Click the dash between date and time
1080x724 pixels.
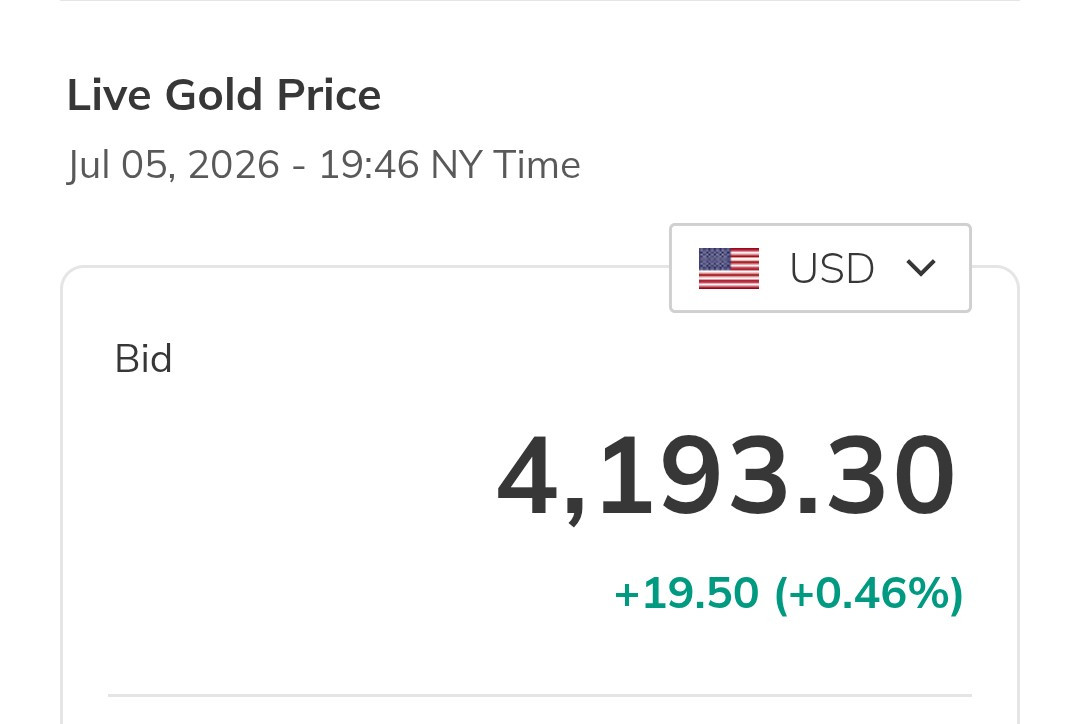pyautogui.click(x=299, y=167)
